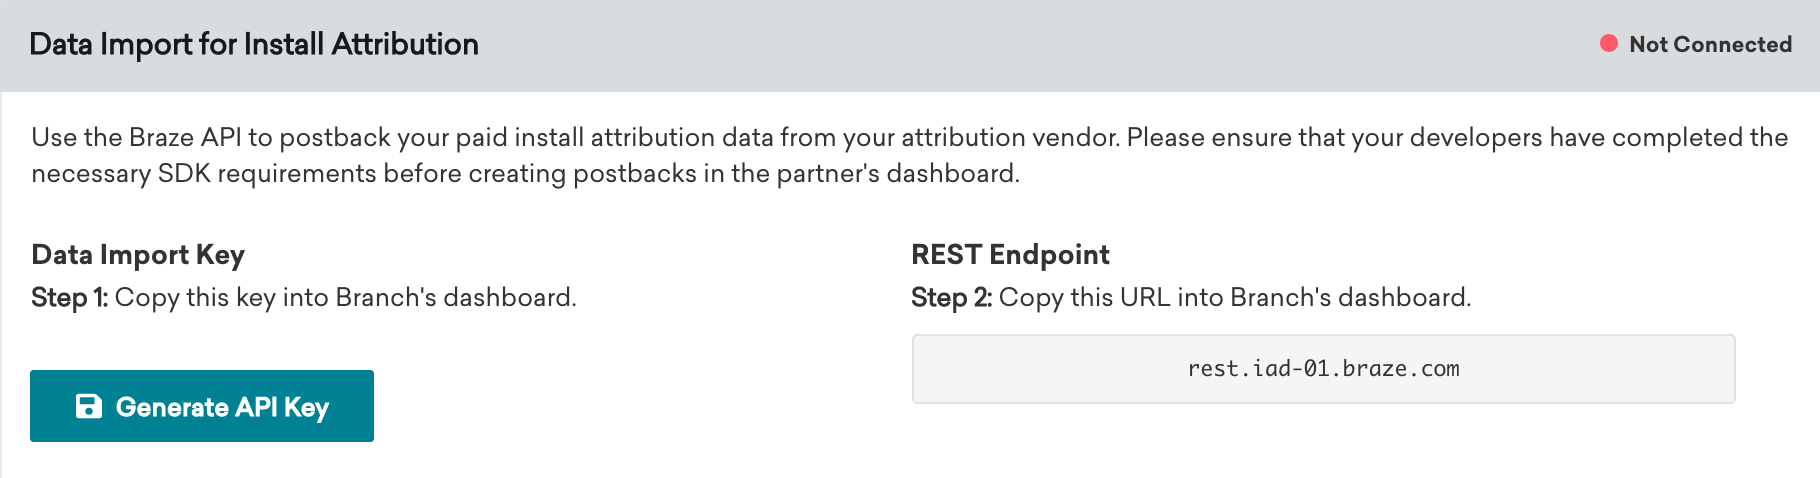Click Branch's dashboard in the Step 2 line

[1350, 298]
